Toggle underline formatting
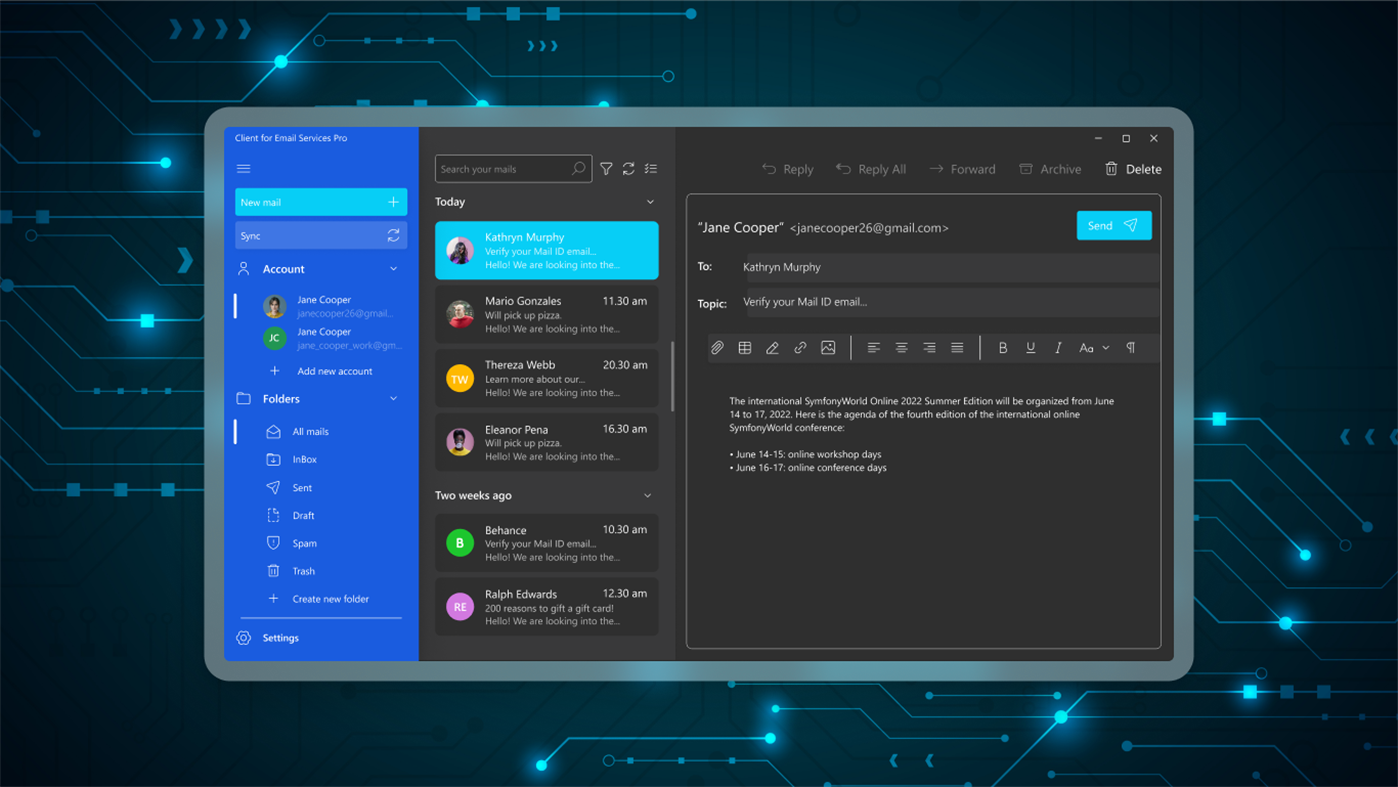Screen dimensions: 1398x787 pyautogui.click(x=1031, y=347)
